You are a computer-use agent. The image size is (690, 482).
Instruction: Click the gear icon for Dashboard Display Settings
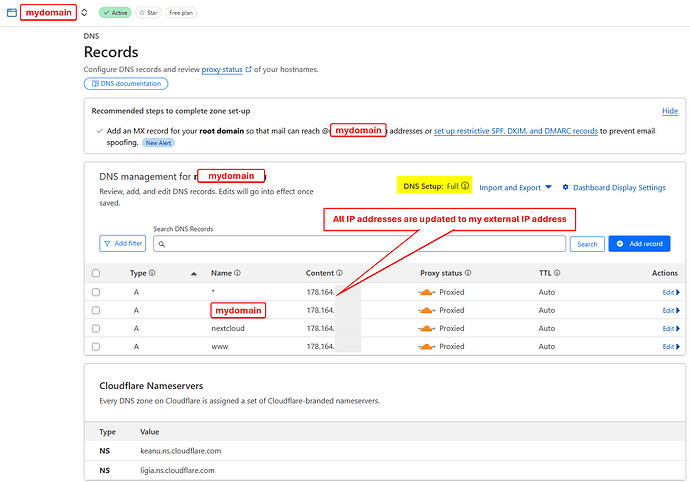click(x=565, y=188)
